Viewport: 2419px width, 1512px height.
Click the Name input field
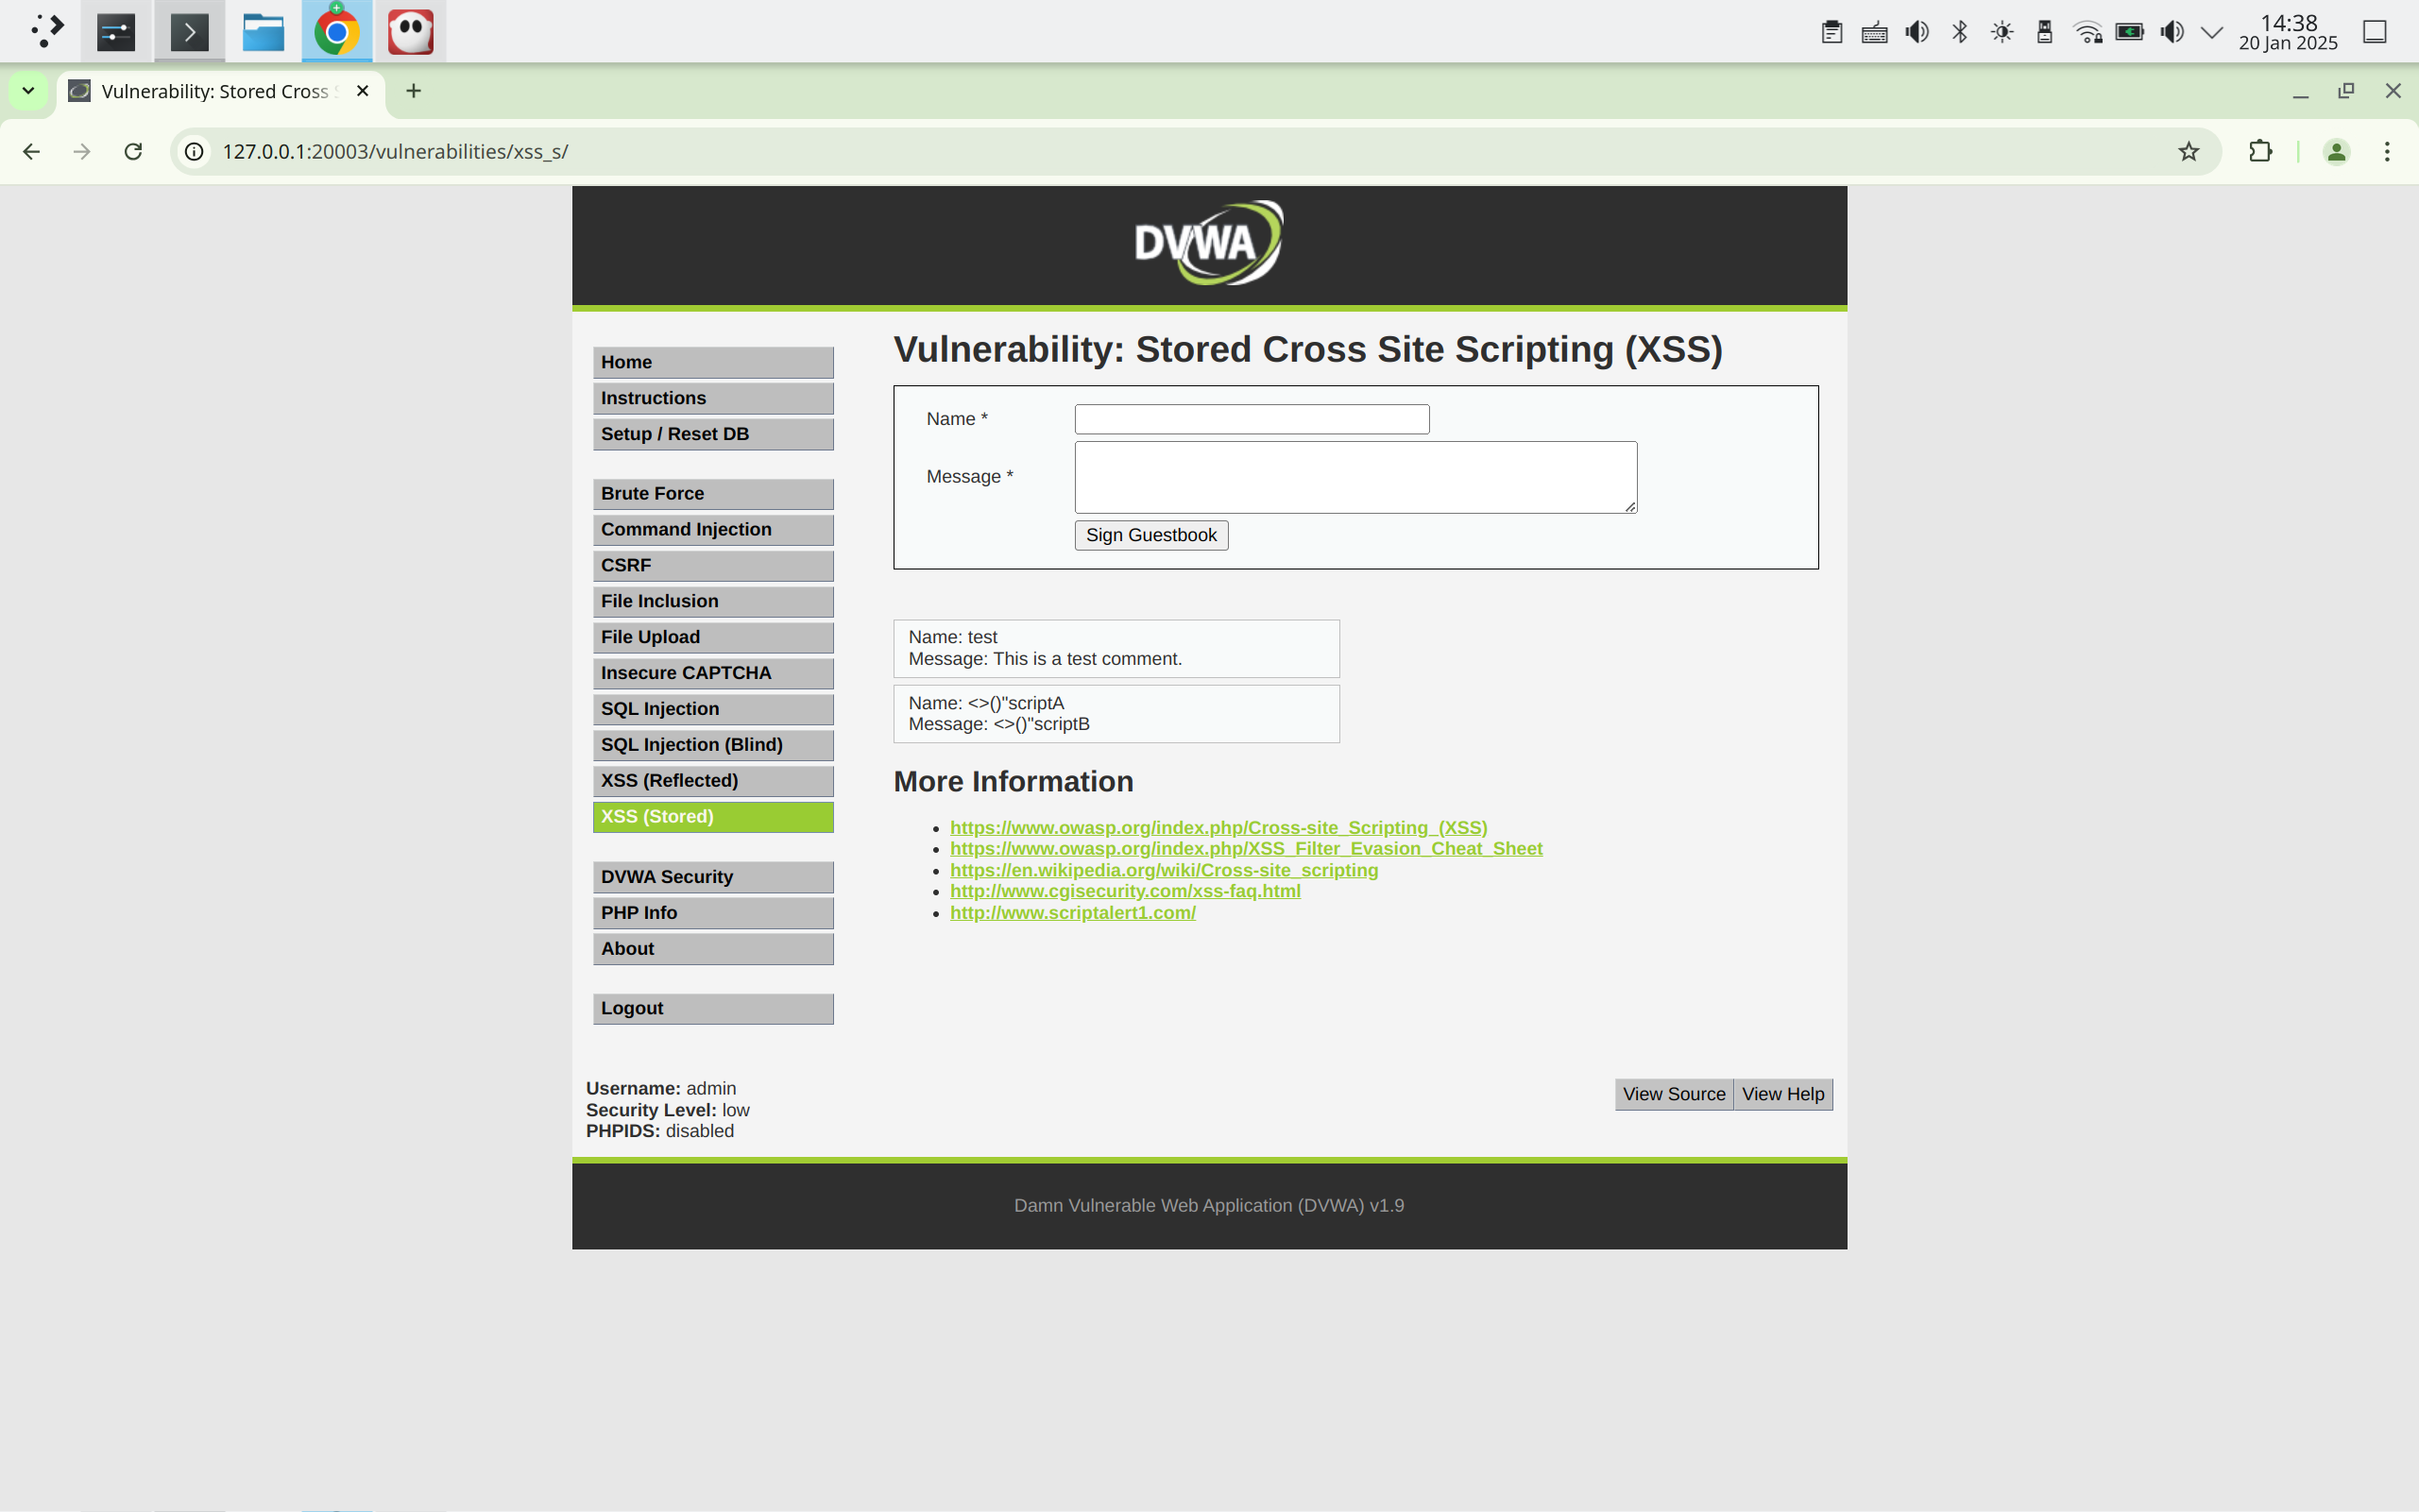pos(1251,419)
